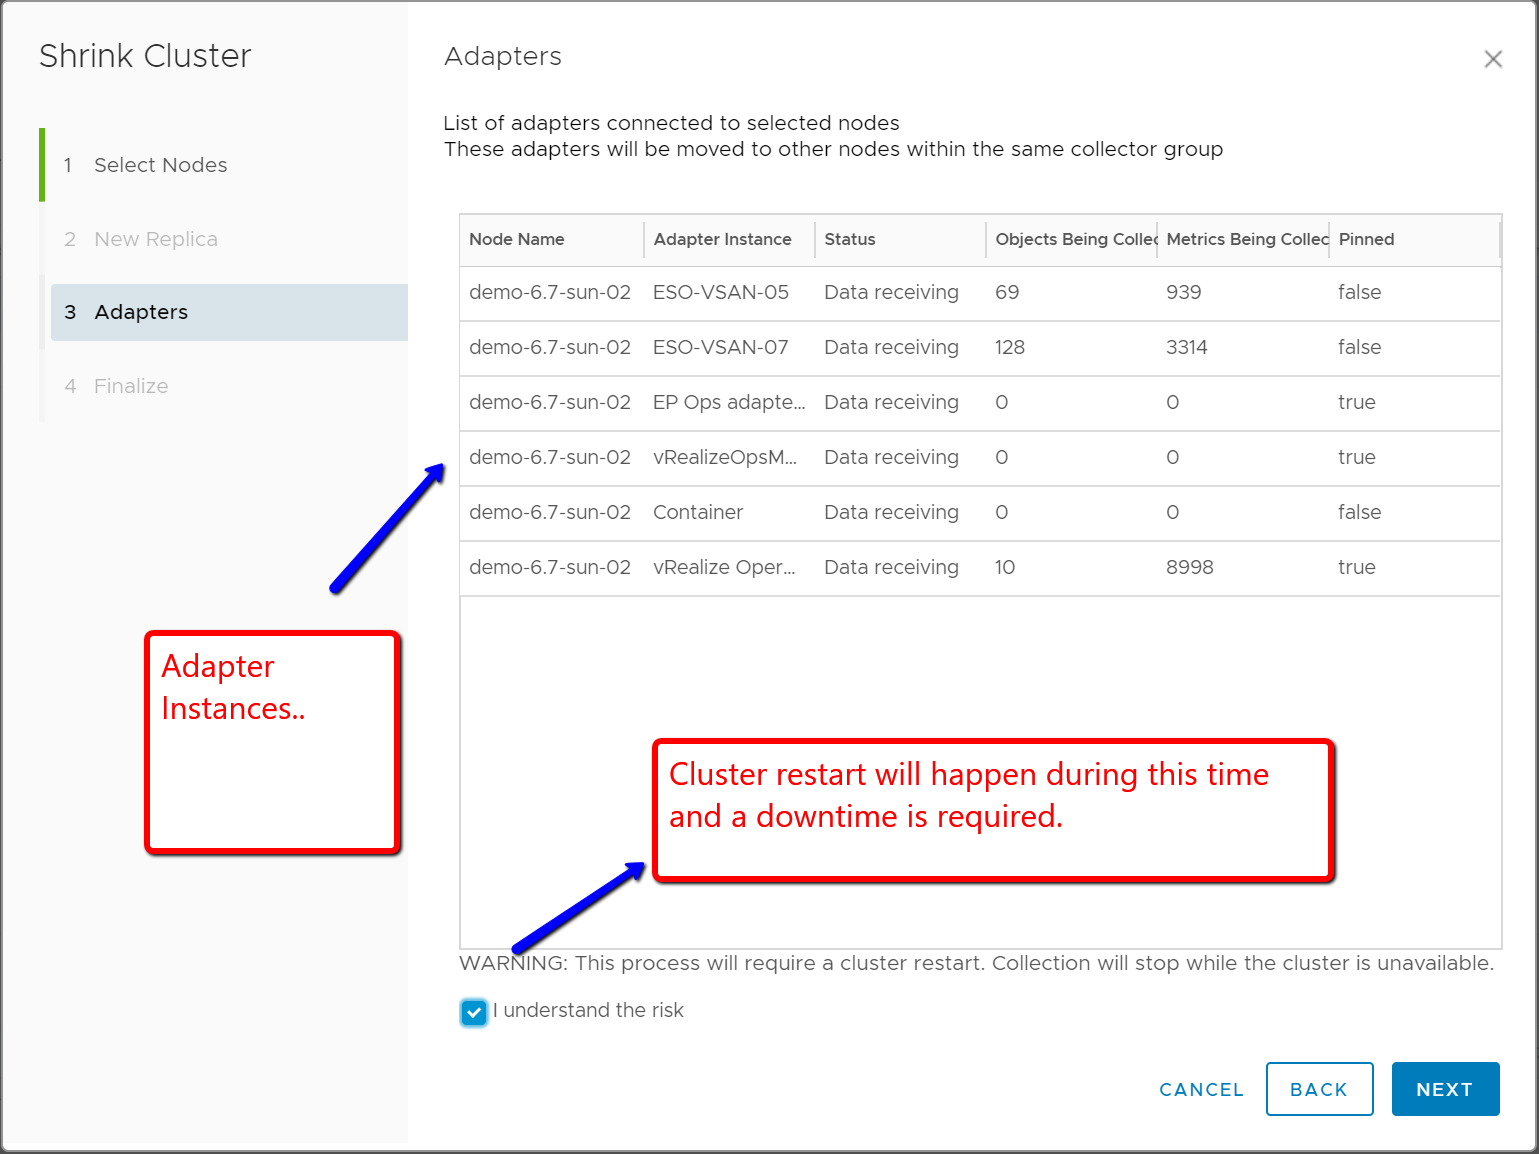Sort by Objects Being Collected header
The height and width of the screenshot is (1154, 1539).
1075,239
